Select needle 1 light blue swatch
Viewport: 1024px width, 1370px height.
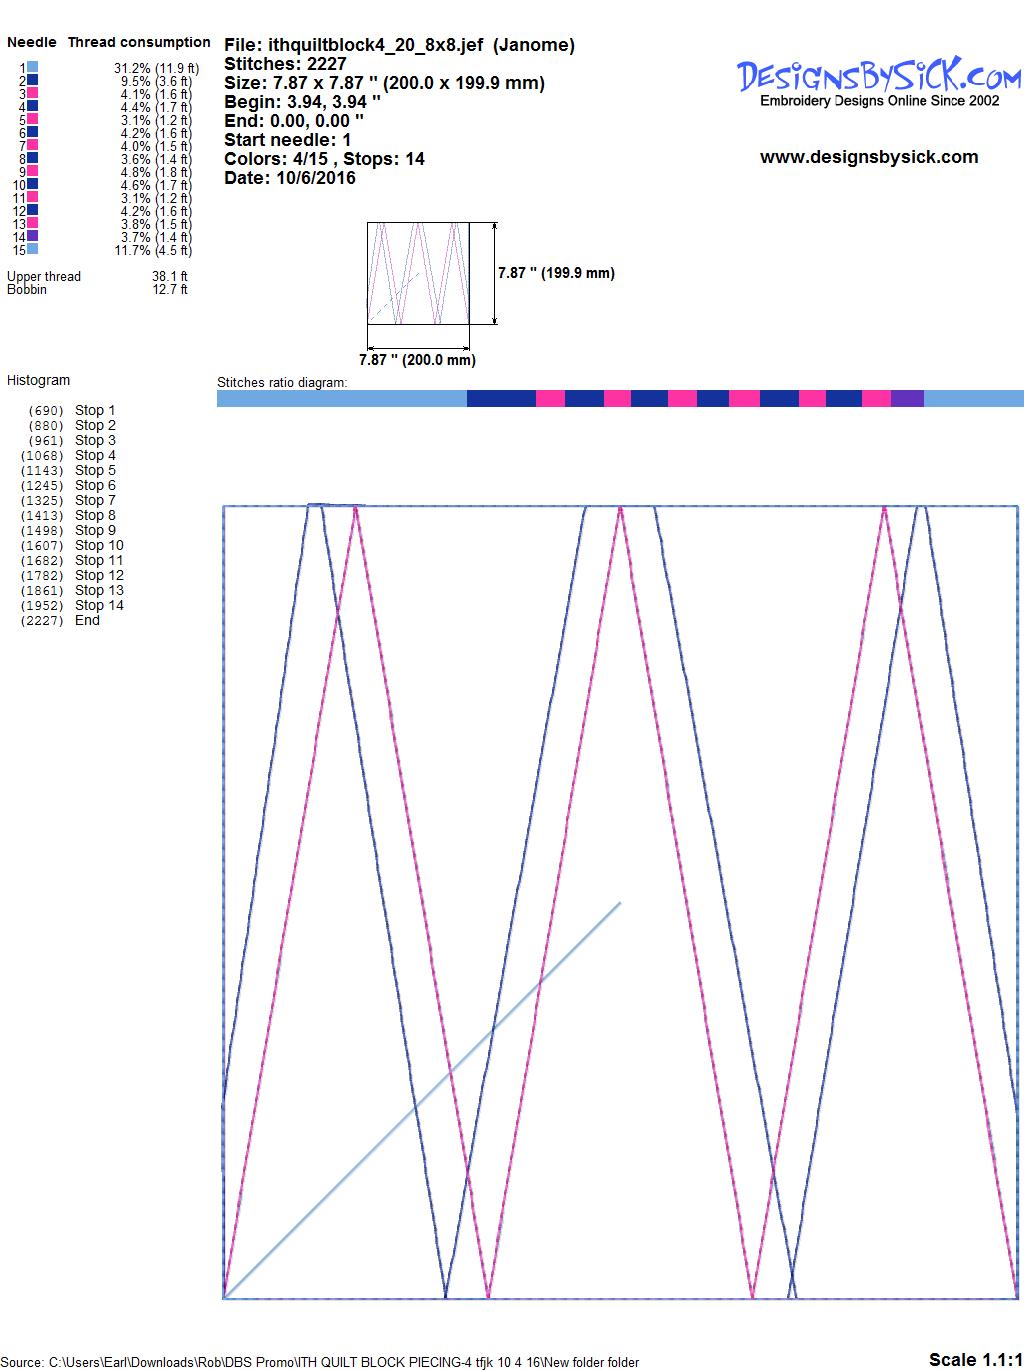pos(33,67)
